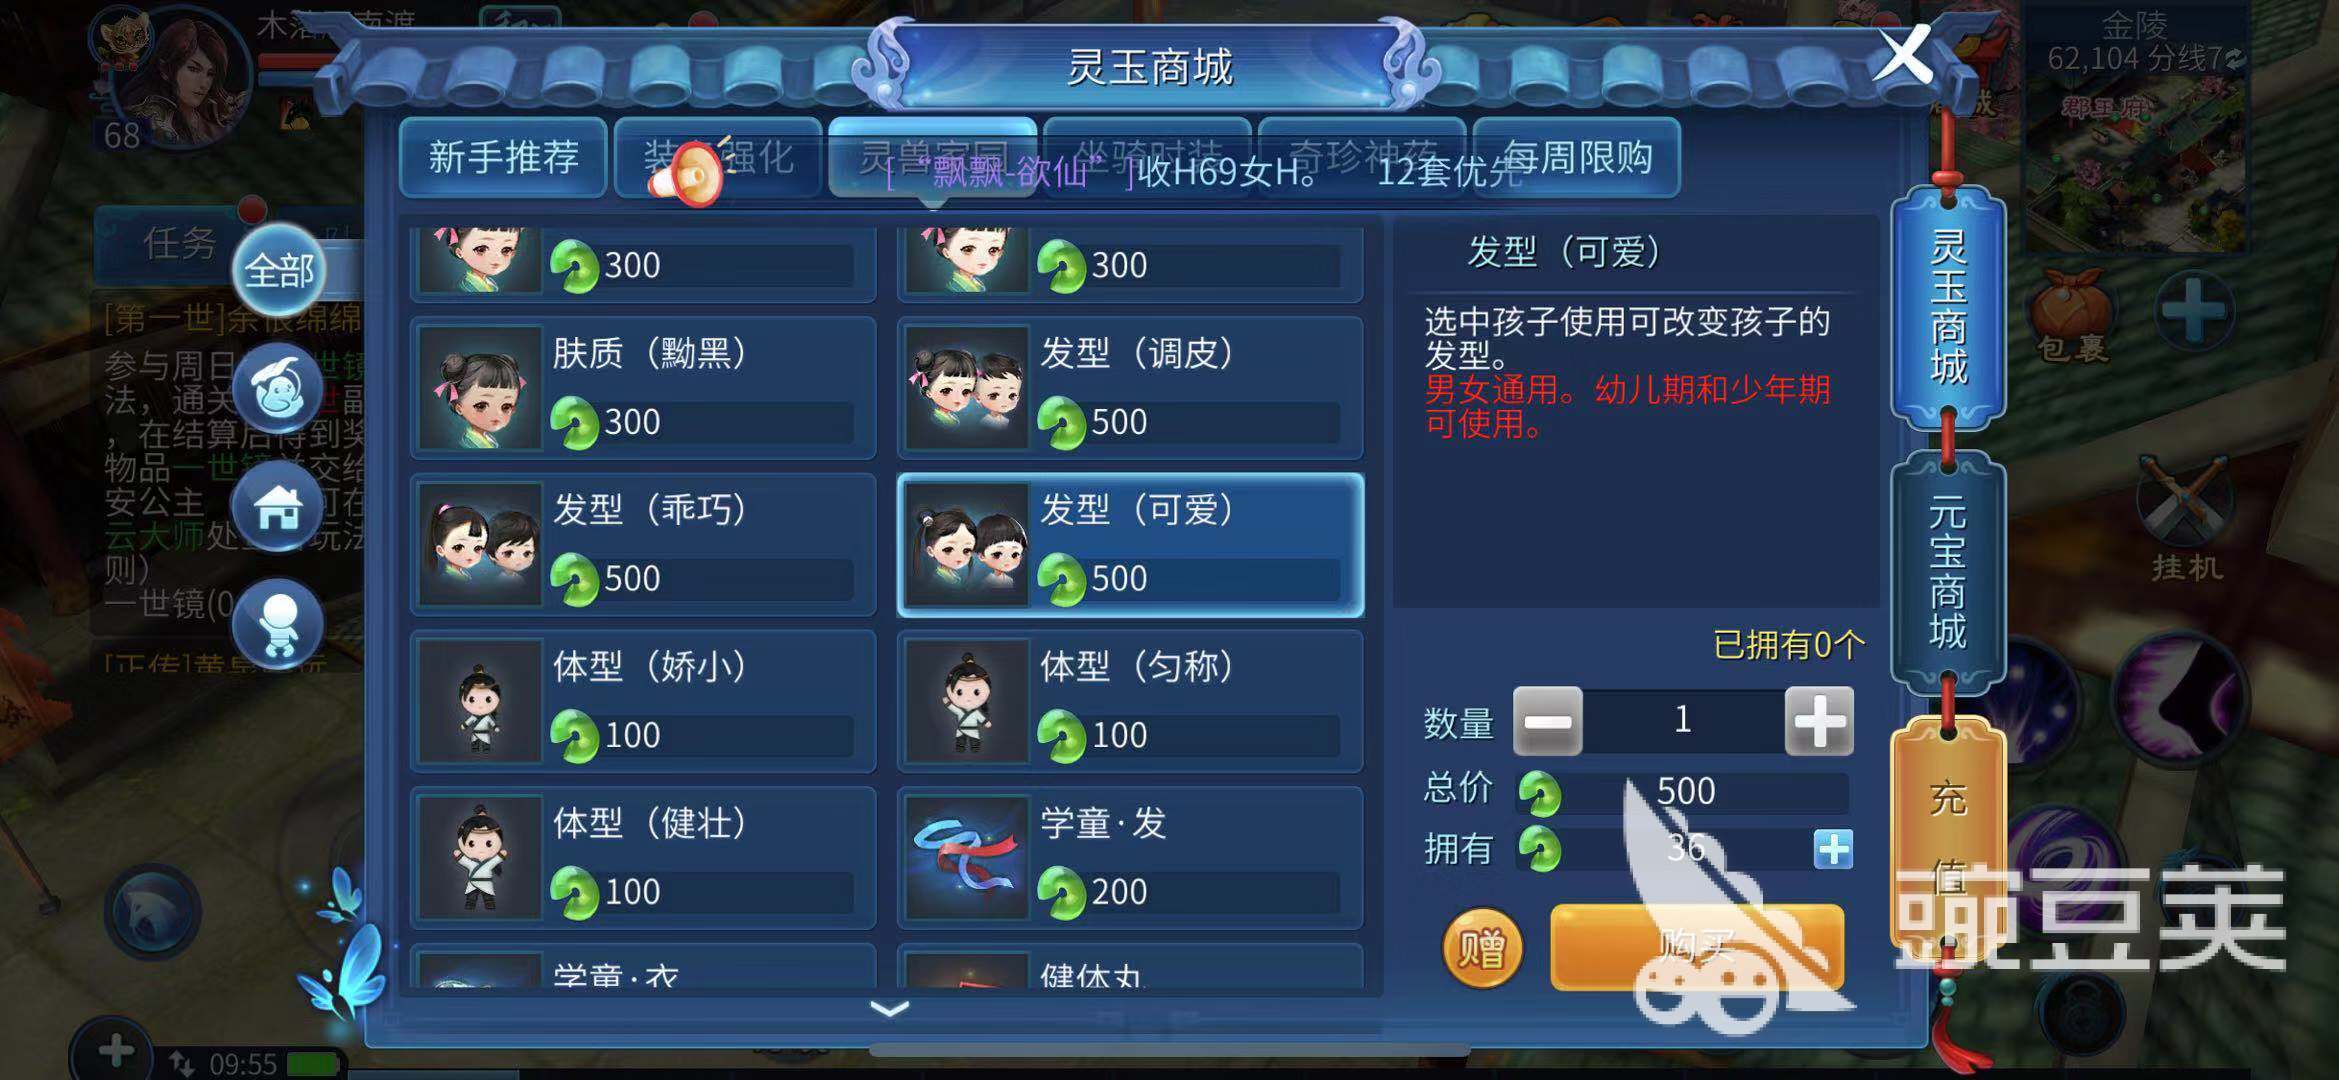The height and width of the screenshot is (1080, 2339).
Task: Click the quantity number field
Action: 1684,720
